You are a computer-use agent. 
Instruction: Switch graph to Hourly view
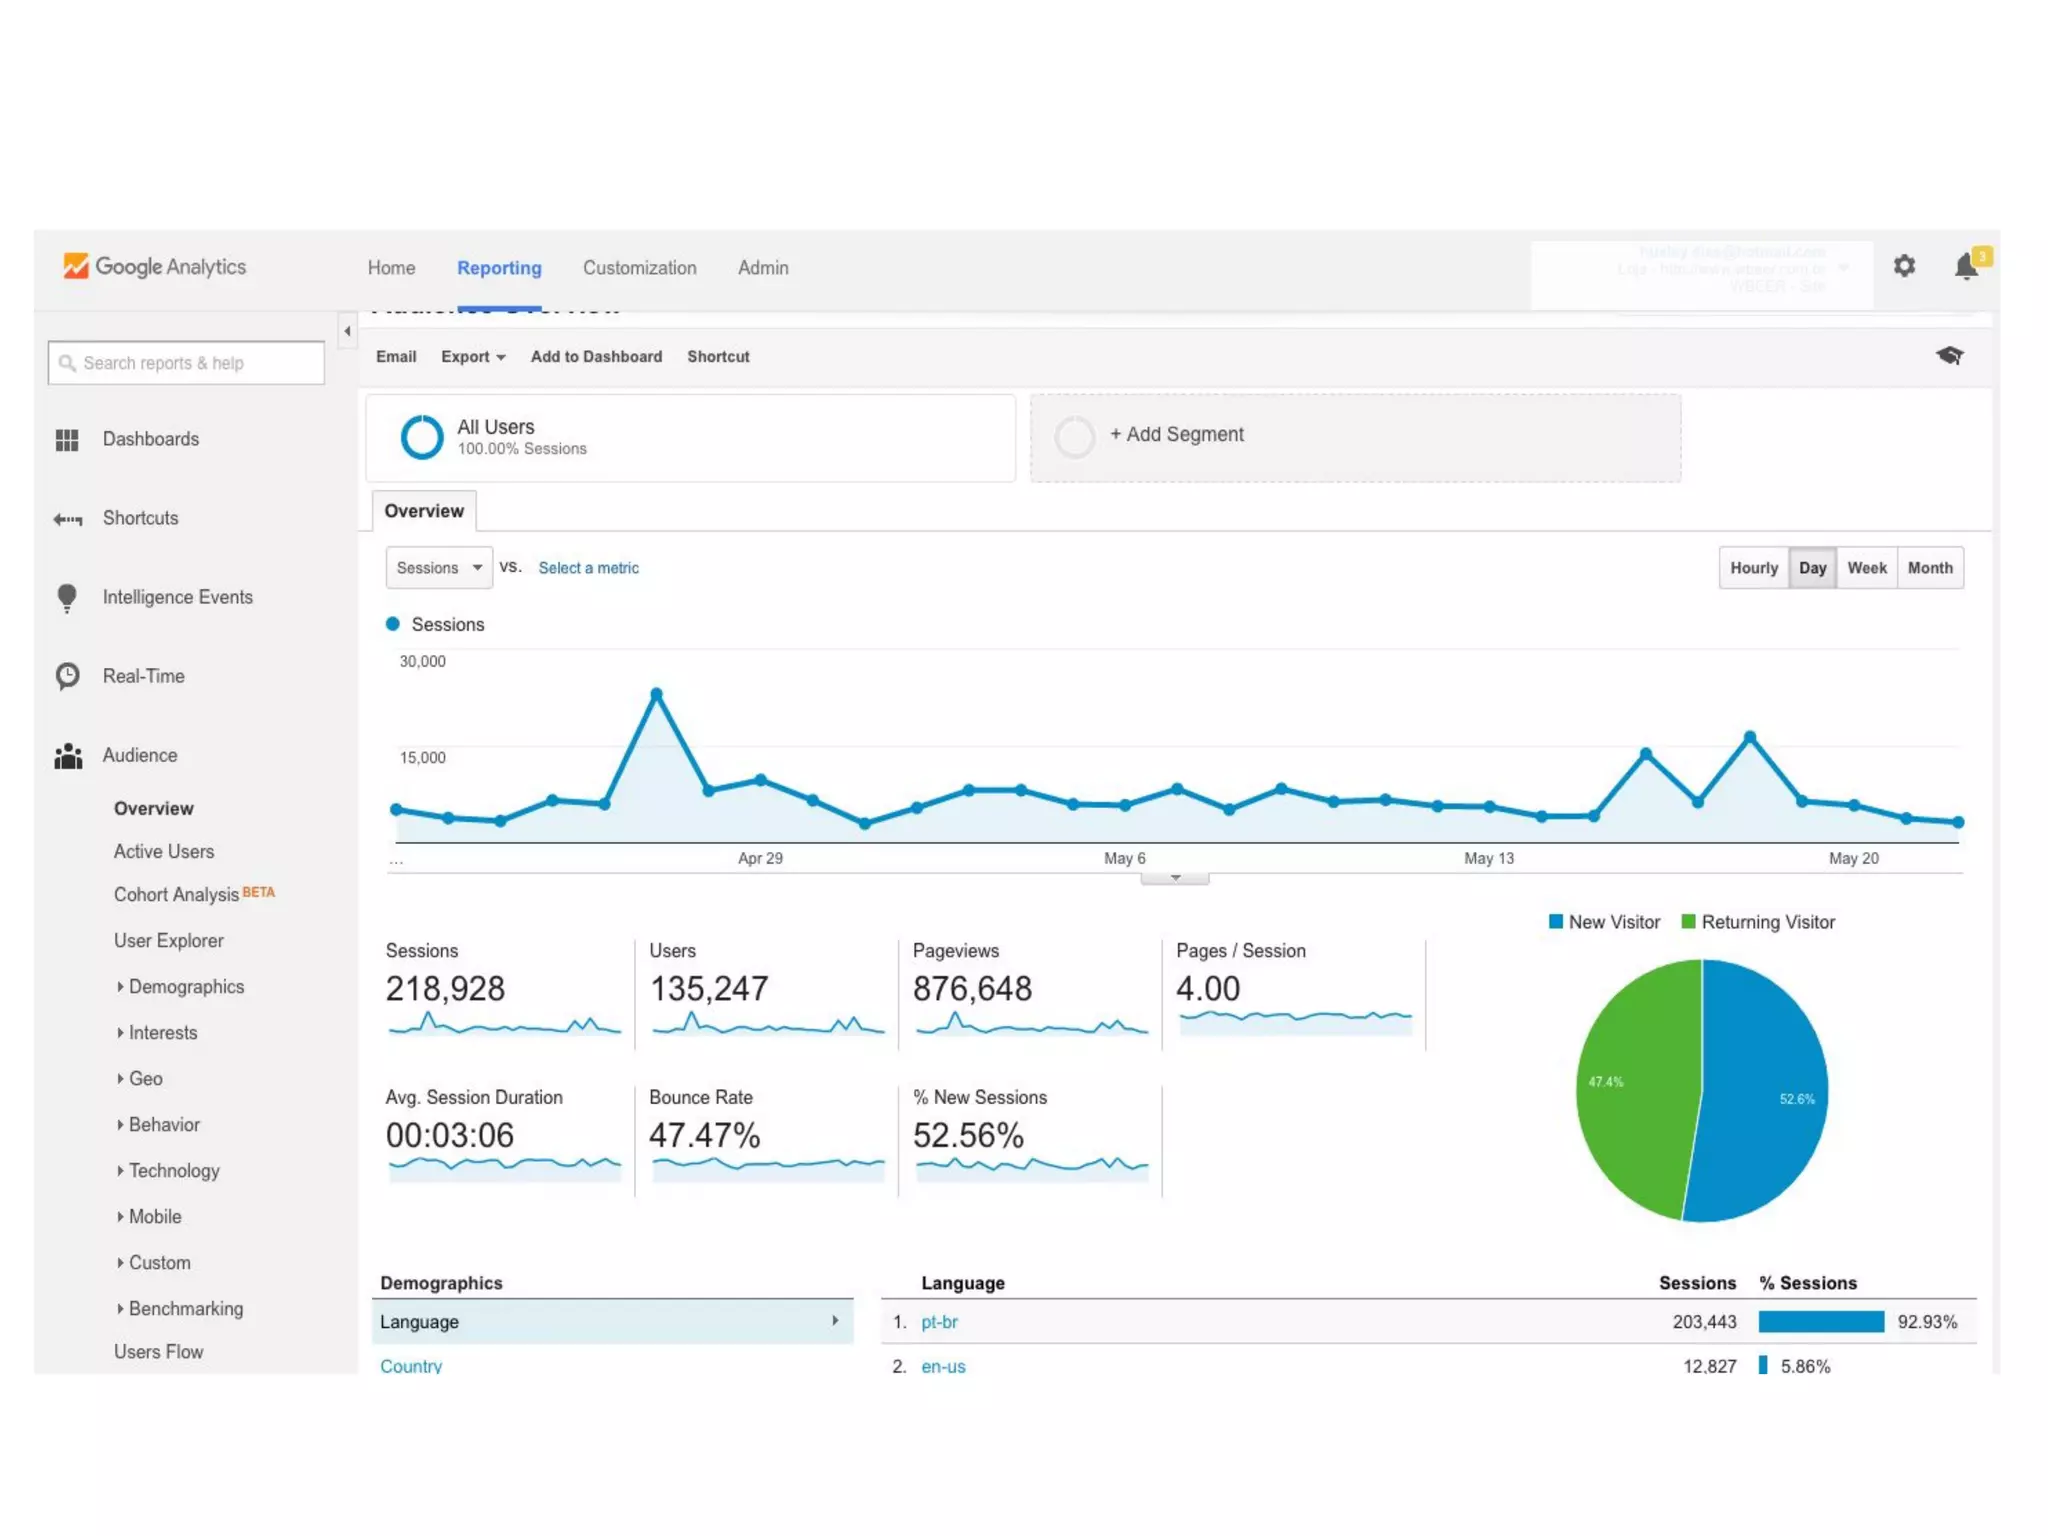point(1753,568)
